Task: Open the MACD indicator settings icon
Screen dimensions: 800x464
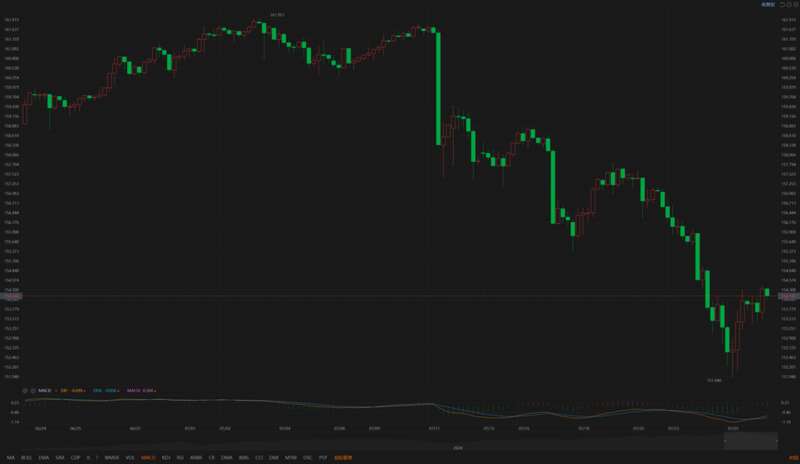Action: tap(24, 390)
